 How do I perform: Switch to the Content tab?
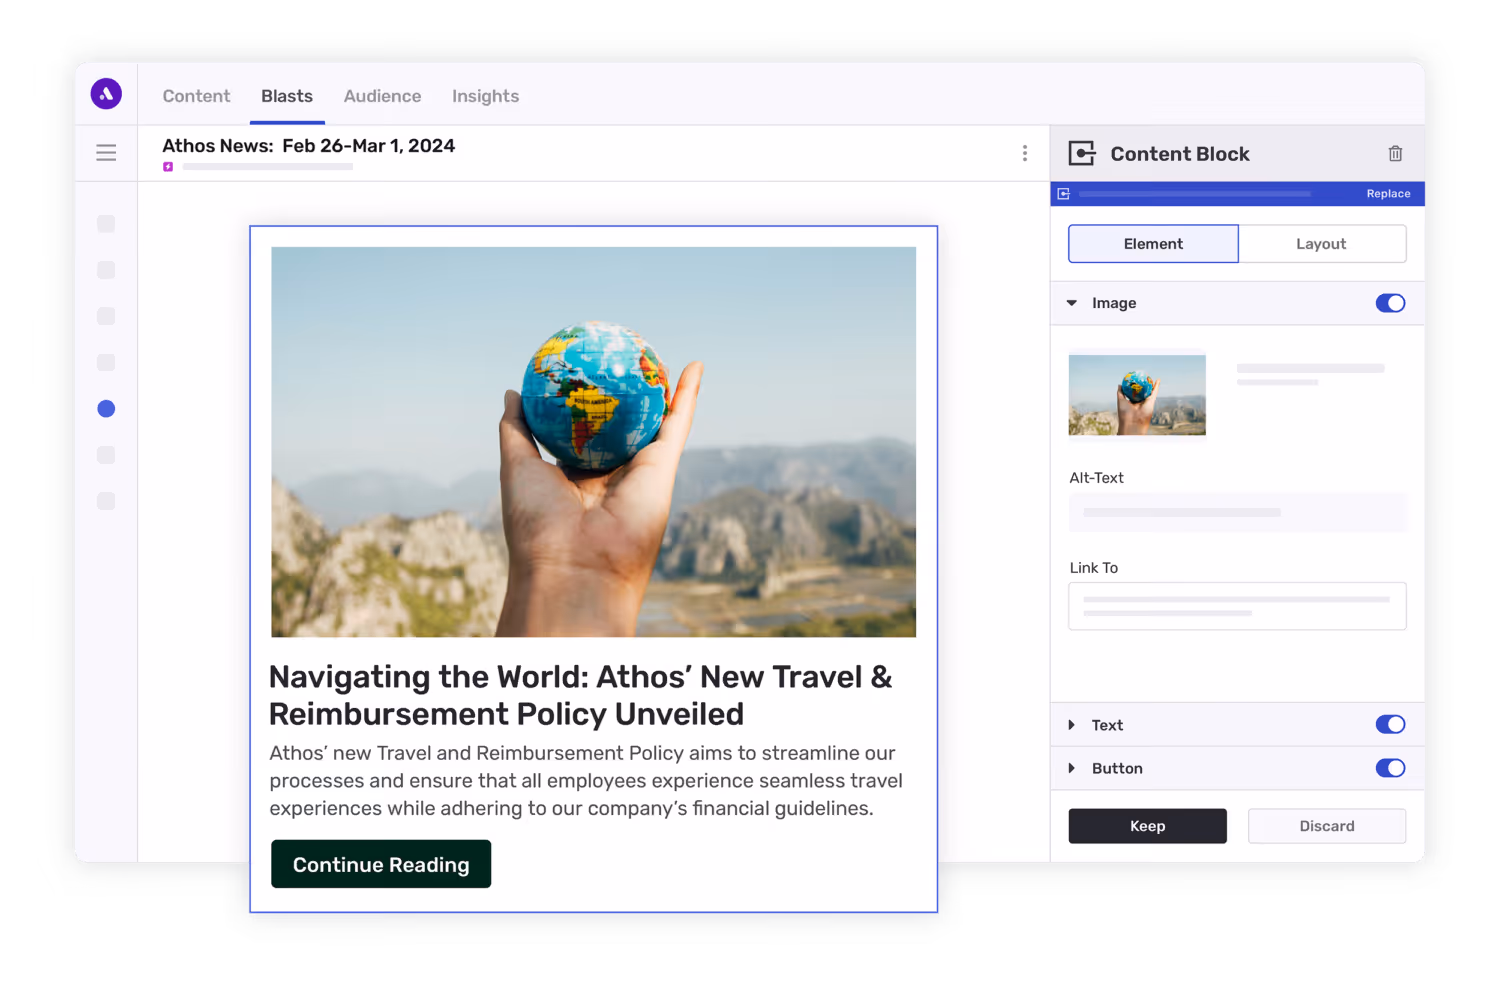coord(196,96)
